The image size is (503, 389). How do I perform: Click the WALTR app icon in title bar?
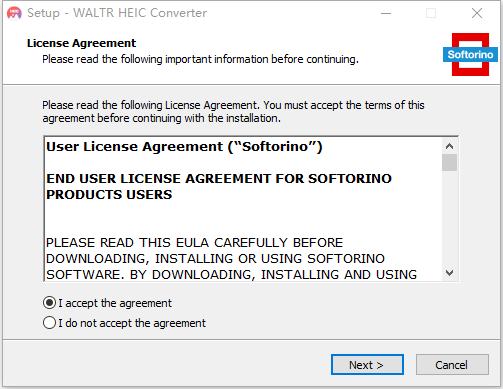click(x=14, y=13)
